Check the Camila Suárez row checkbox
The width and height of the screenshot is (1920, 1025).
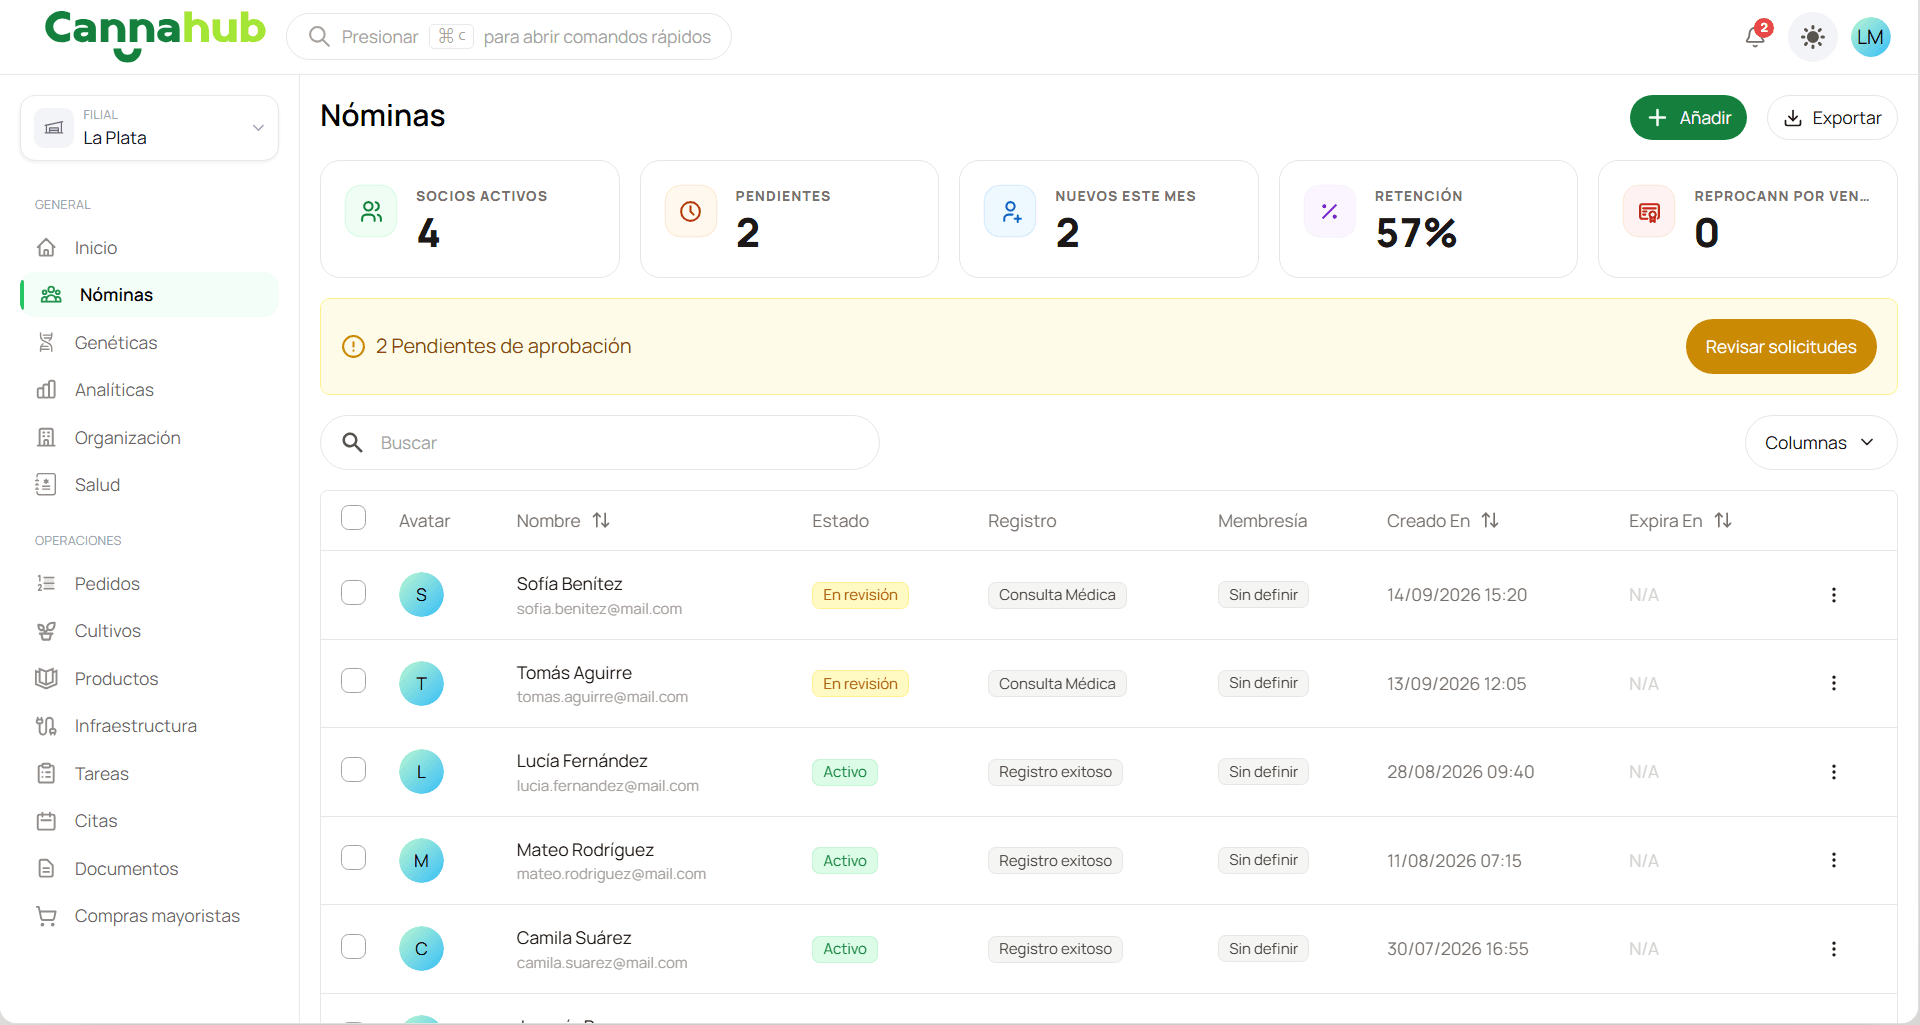353,946
